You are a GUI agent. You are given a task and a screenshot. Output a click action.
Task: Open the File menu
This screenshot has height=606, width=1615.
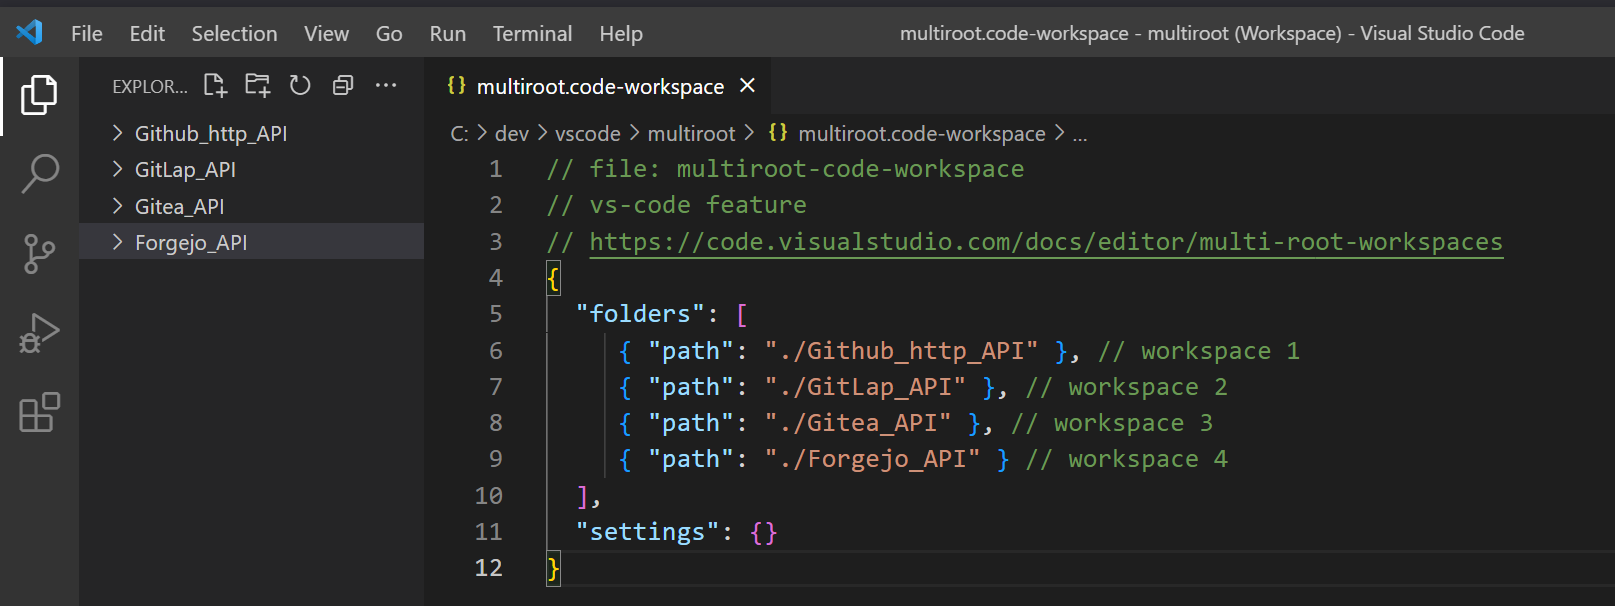87,33
